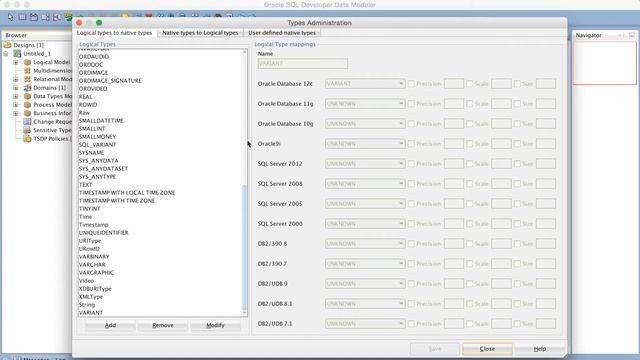This screenshot has width=640, height=360.
Task: Expand the Process Model tree node
Action: tap(16, 105)
